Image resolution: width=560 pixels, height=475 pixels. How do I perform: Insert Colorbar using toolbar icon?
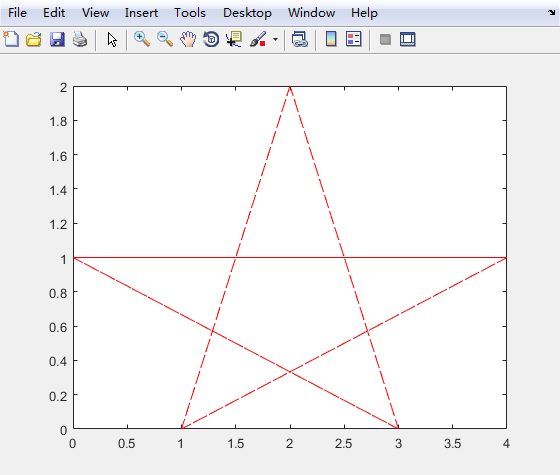331,39
